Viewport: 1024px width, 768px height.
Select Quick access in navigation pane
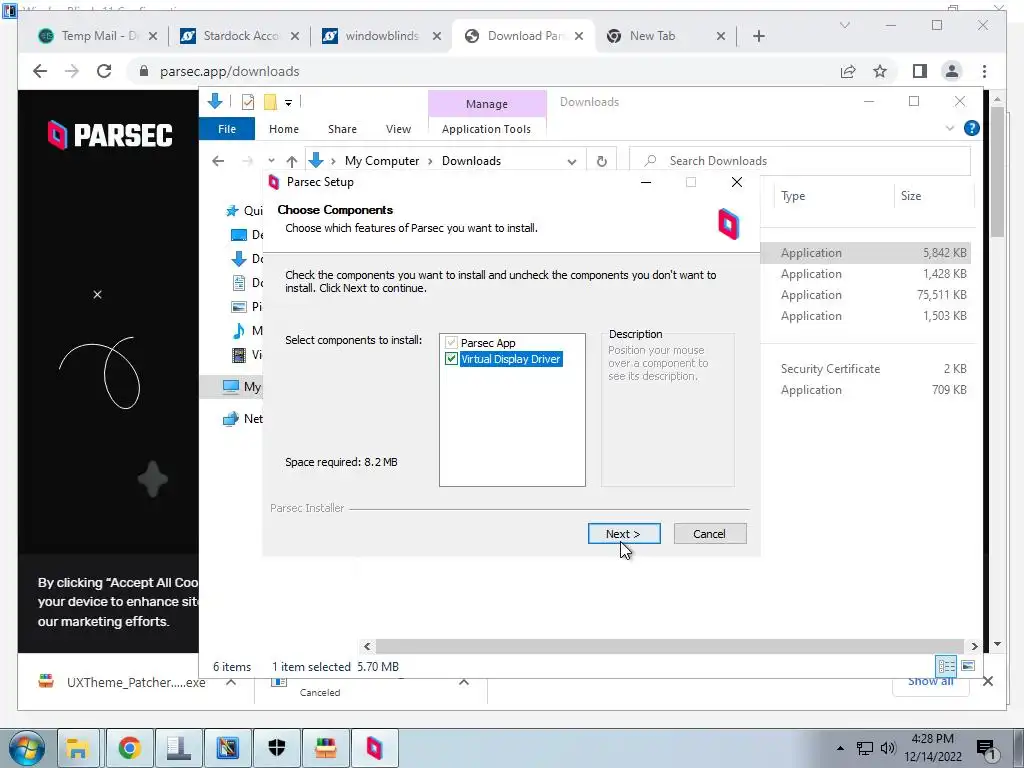click(244, 210)
